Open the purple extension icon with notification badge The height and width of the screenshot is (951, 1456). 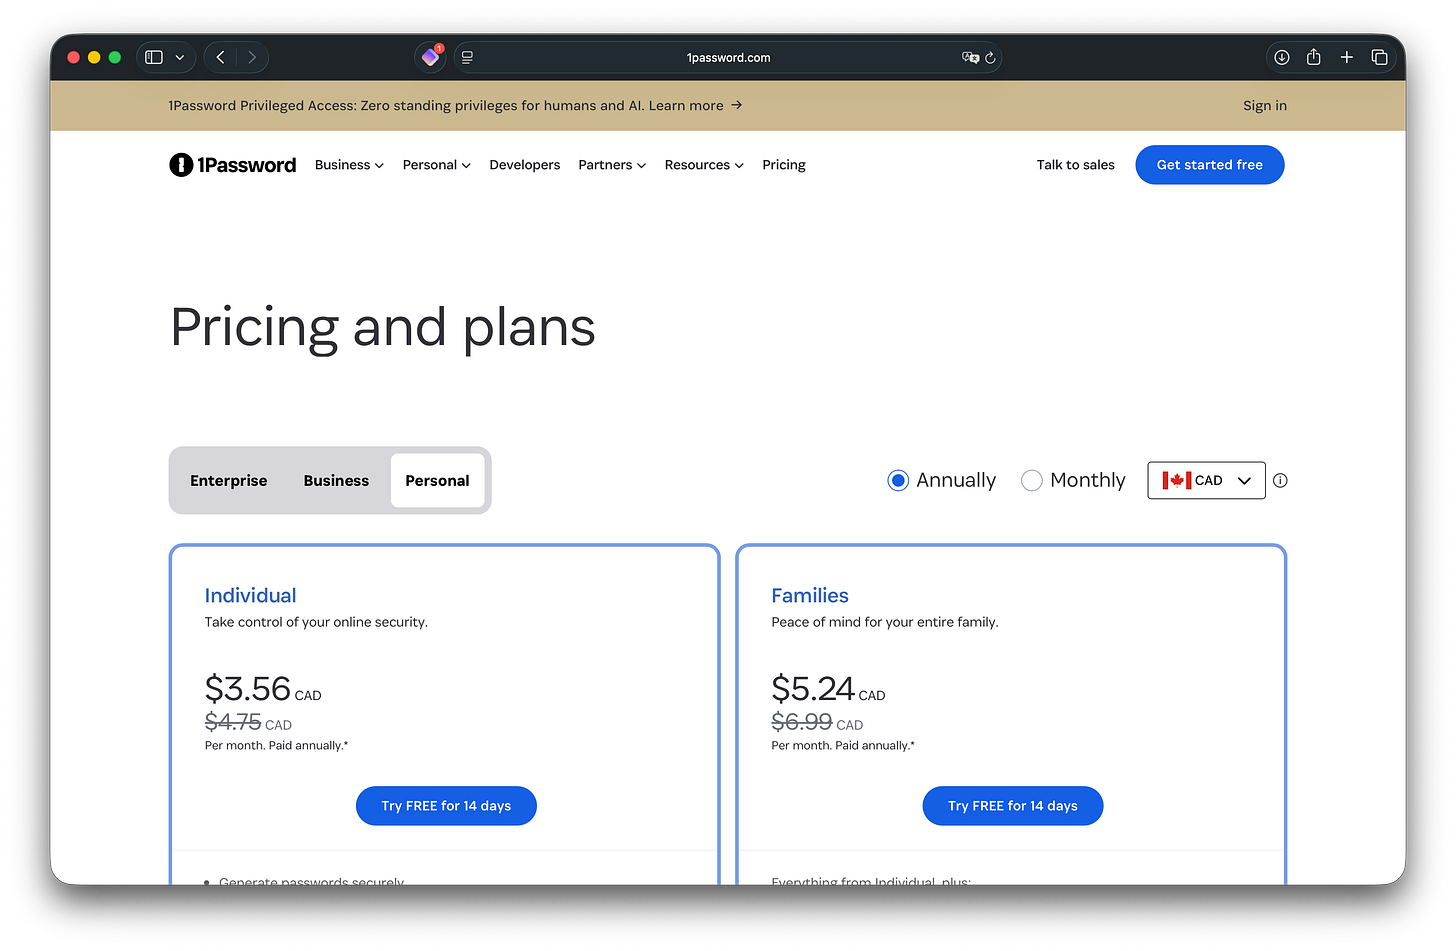(x=431, y=57)
